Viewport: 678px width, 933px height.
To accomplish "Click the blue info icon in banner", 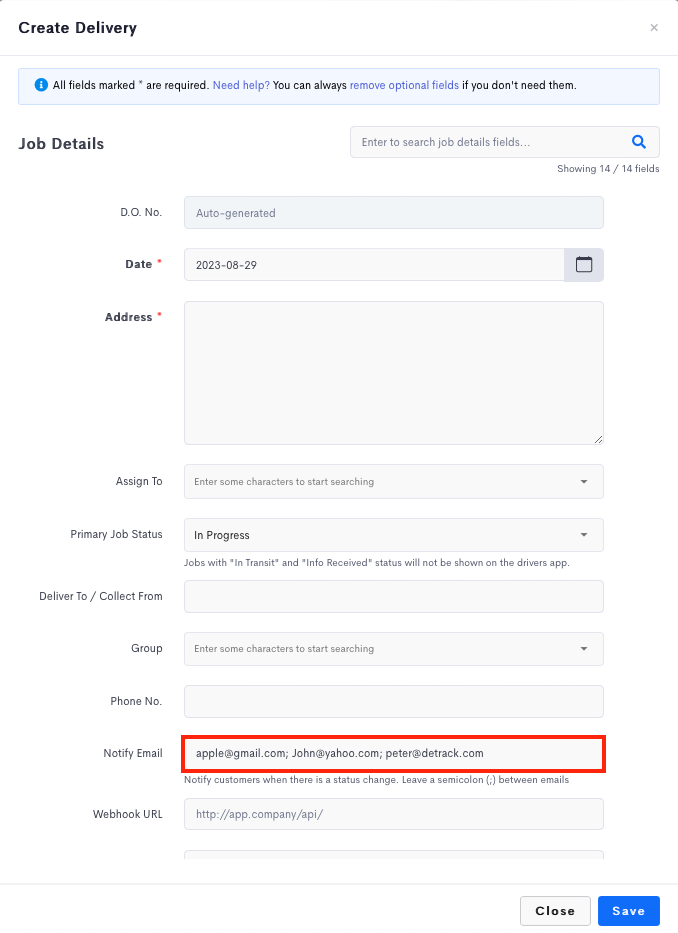I will click(x=41, y=85).
